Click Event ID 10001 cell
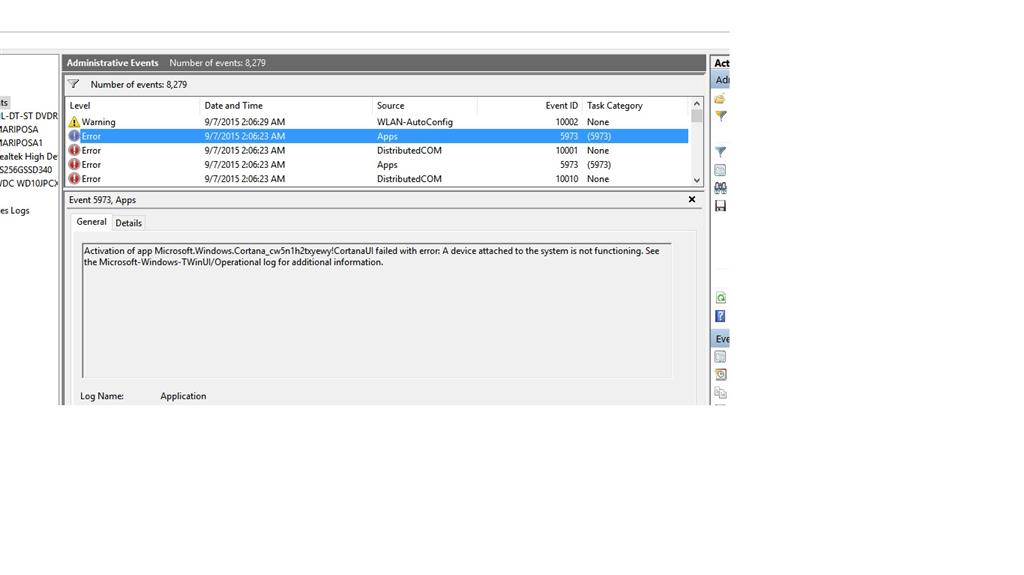Image resolution: width=1024 pixels, height=575 pixels. (x=566, y=150)
